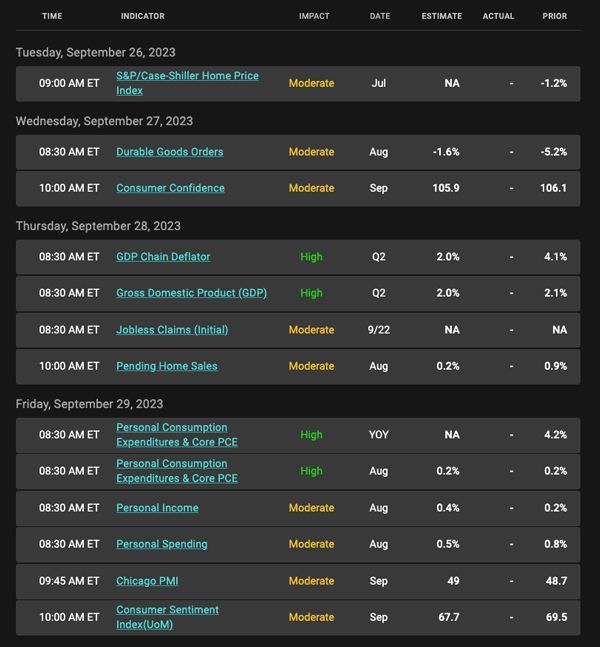This screenshot has width=600, height=647.
Task: Click the Personal Income link
Action: coord(157,508)
